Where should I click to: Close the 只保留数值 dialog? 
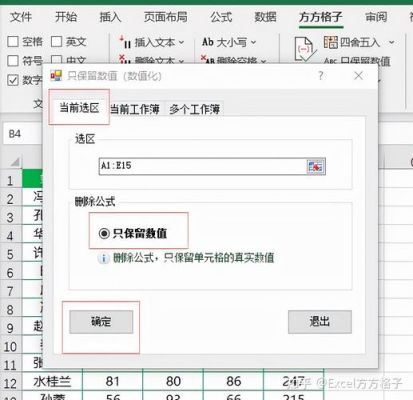pos(358,76)
